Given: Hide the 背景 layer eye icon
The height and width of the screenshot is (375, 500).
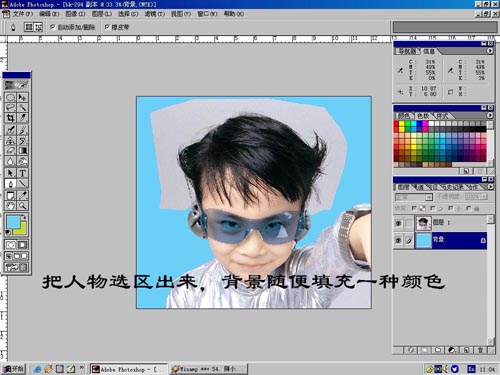Looking at the screenshot, I should pos(398,240).
